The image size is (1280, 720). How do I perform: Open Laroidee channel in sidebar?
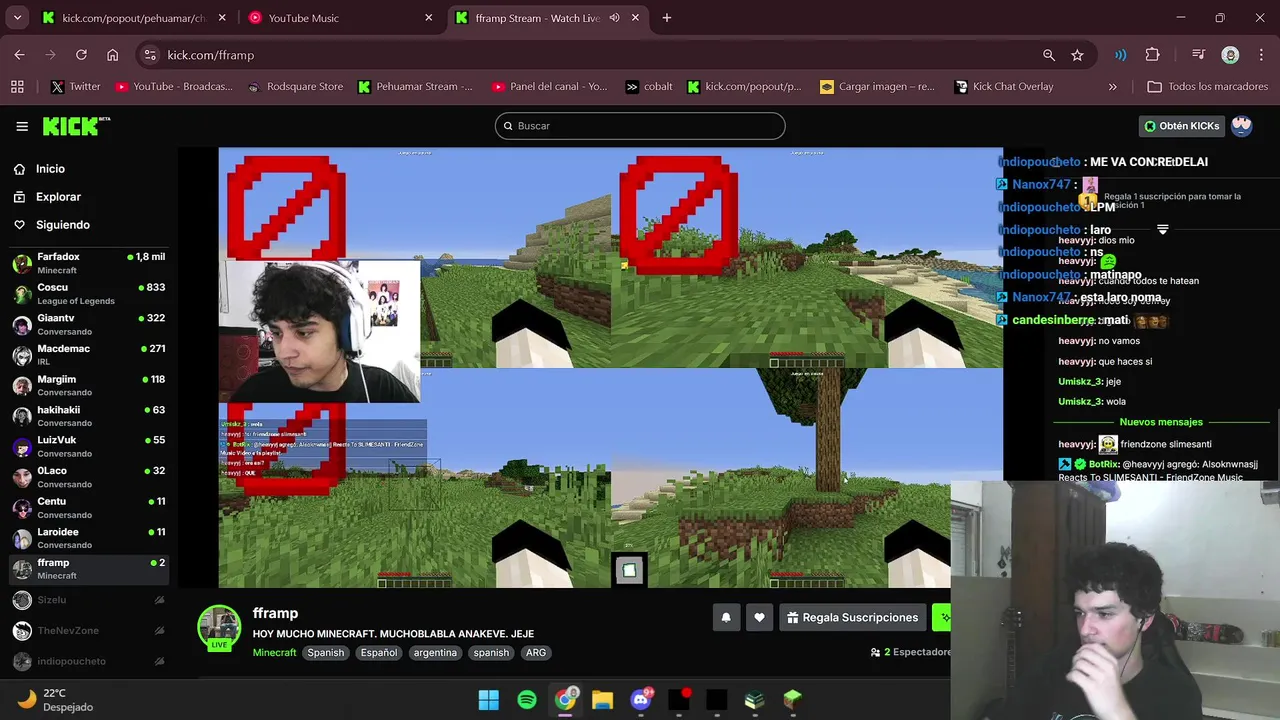(x=88, y=539)
